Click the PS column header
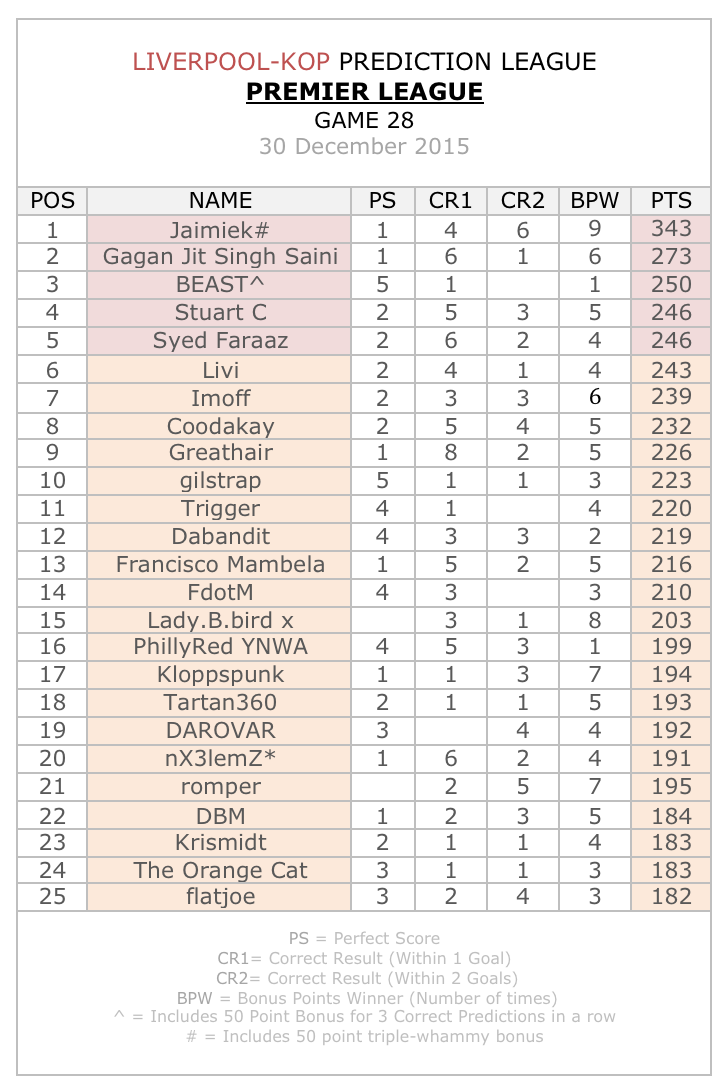This screenshot has width=726, height=1092. (x=382, y=200)
